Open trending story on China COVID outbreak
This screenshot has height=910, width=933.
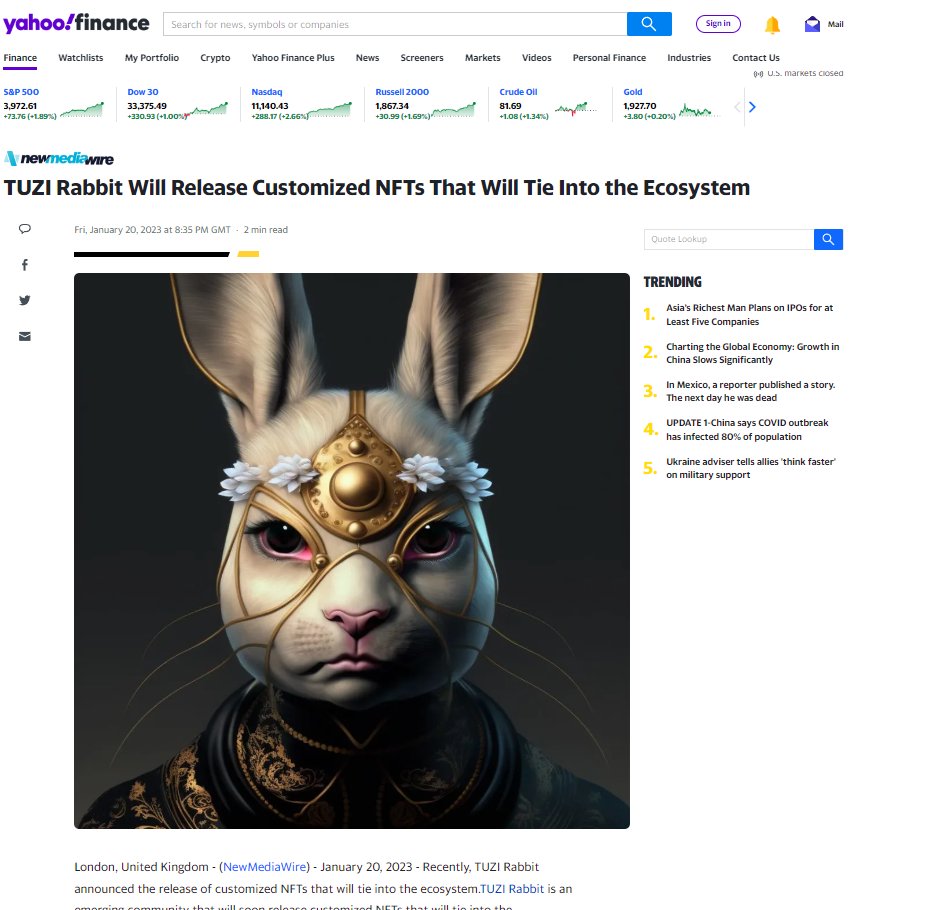[x=747, y=430]
